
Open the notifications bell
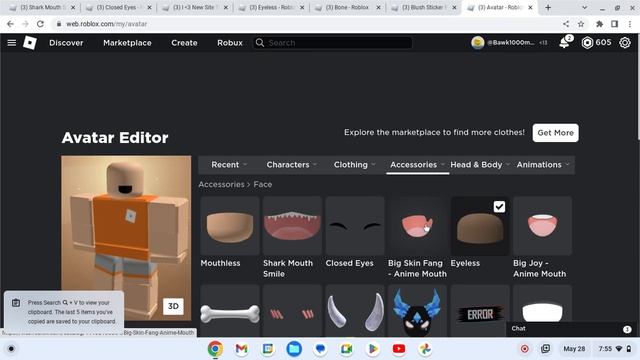point(564,42)
